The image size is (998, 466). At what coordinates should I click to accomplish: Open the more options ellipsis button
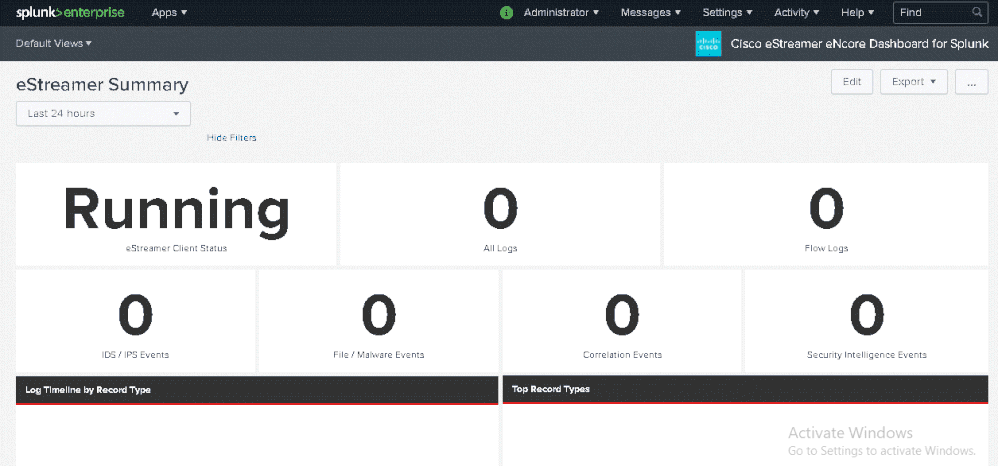(971, 81)
